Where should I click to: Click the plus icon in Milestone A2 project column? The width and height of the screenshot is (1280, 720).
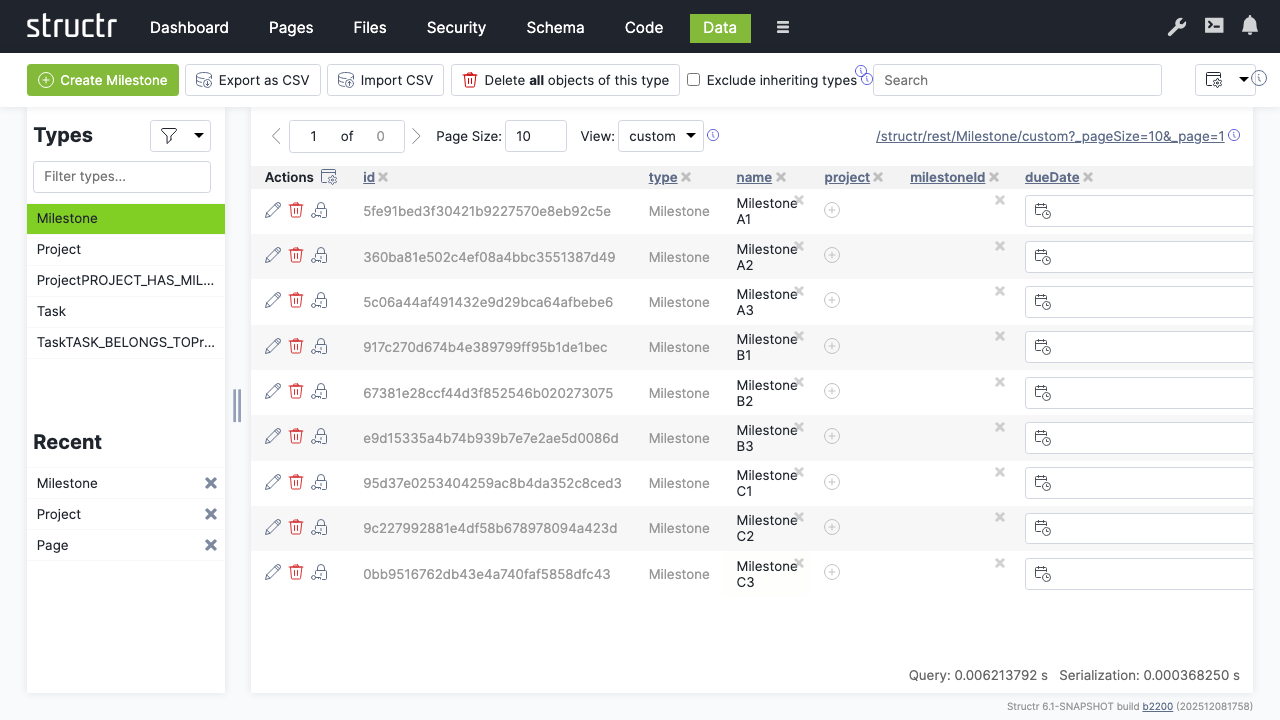832,256
